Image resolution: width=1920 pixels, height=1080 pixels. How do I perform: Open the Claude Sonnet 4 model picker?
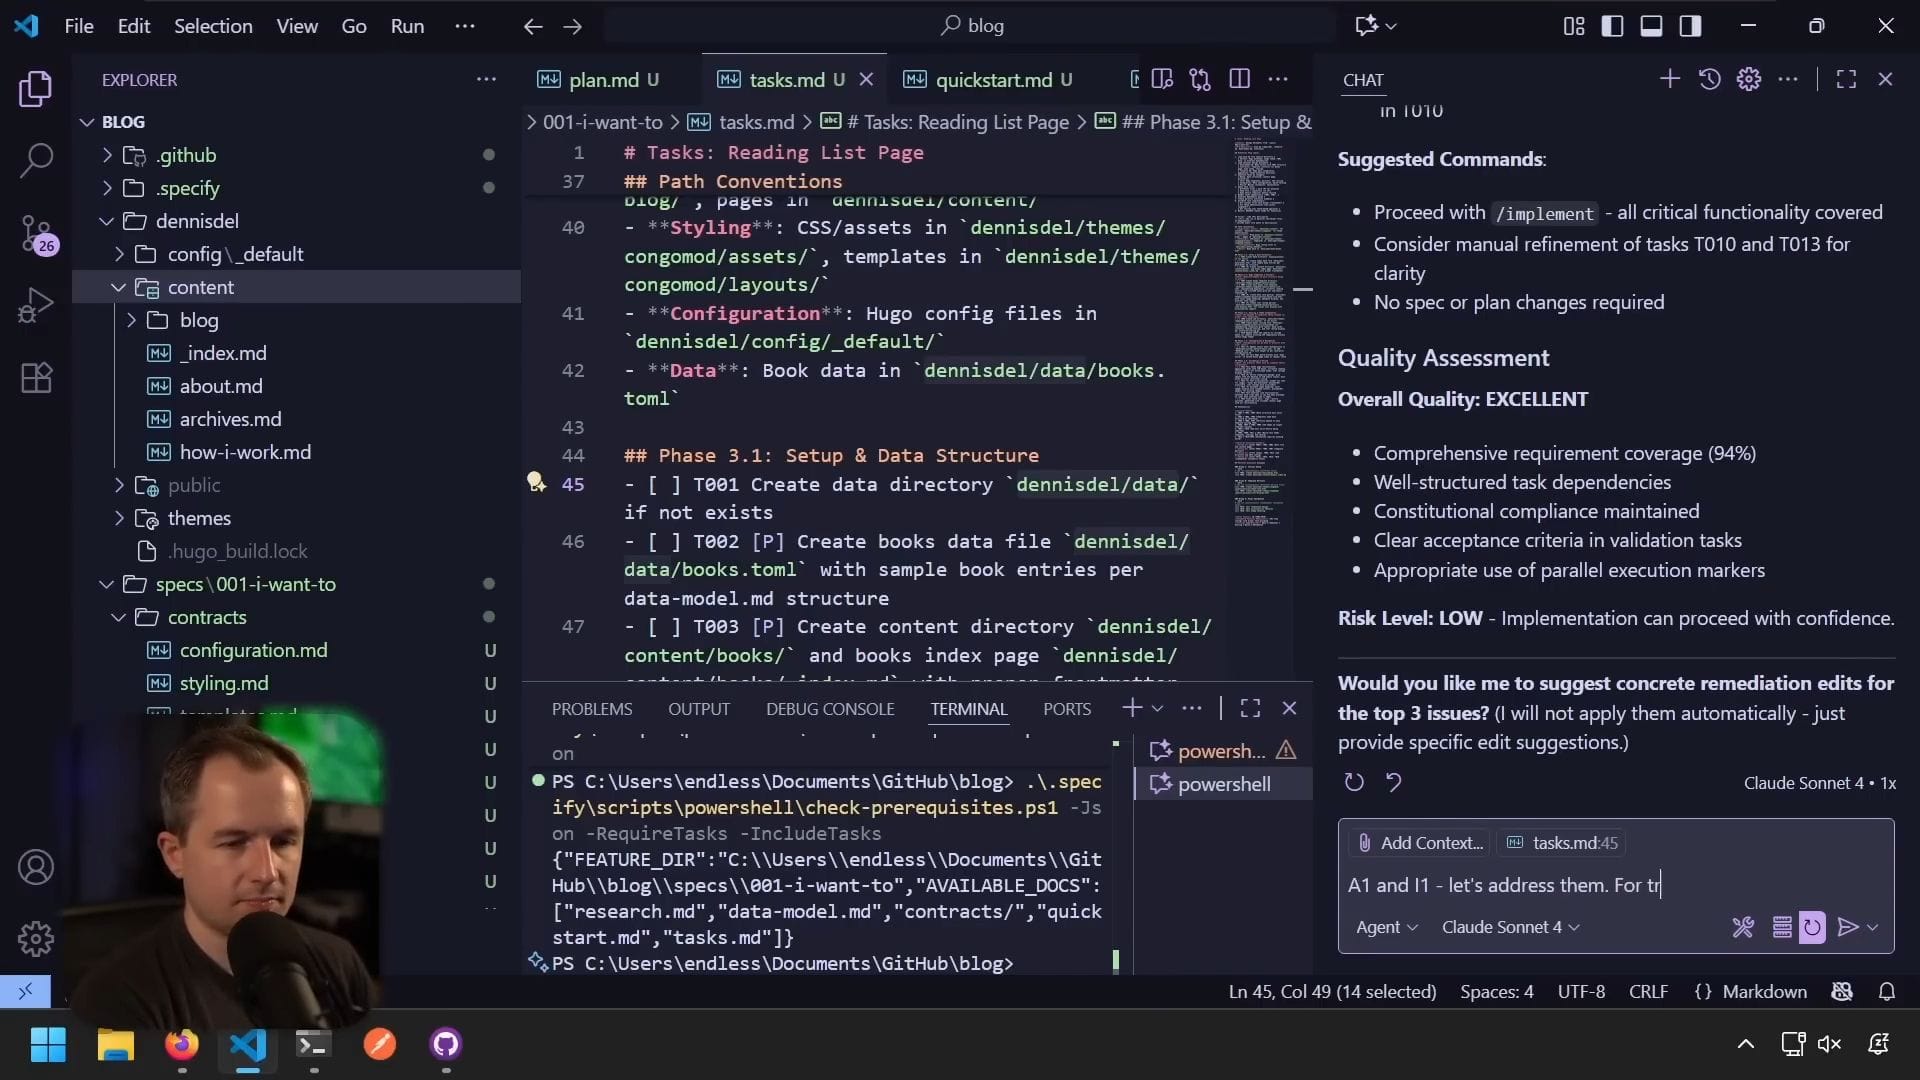(1510, 927)
